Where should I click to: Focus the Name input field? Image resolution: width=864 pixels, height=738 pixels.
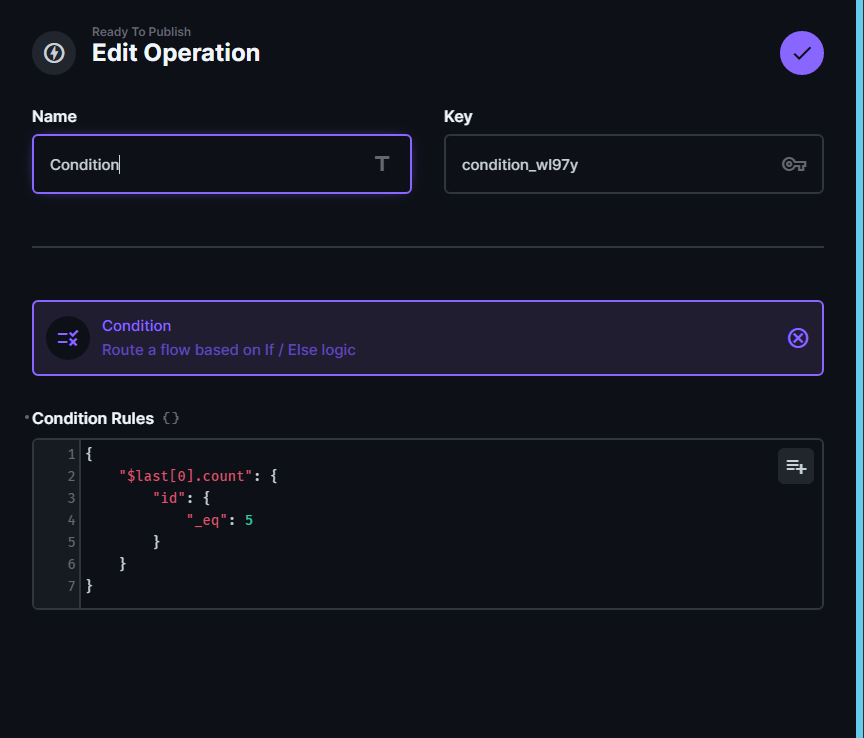coord(200,164)
